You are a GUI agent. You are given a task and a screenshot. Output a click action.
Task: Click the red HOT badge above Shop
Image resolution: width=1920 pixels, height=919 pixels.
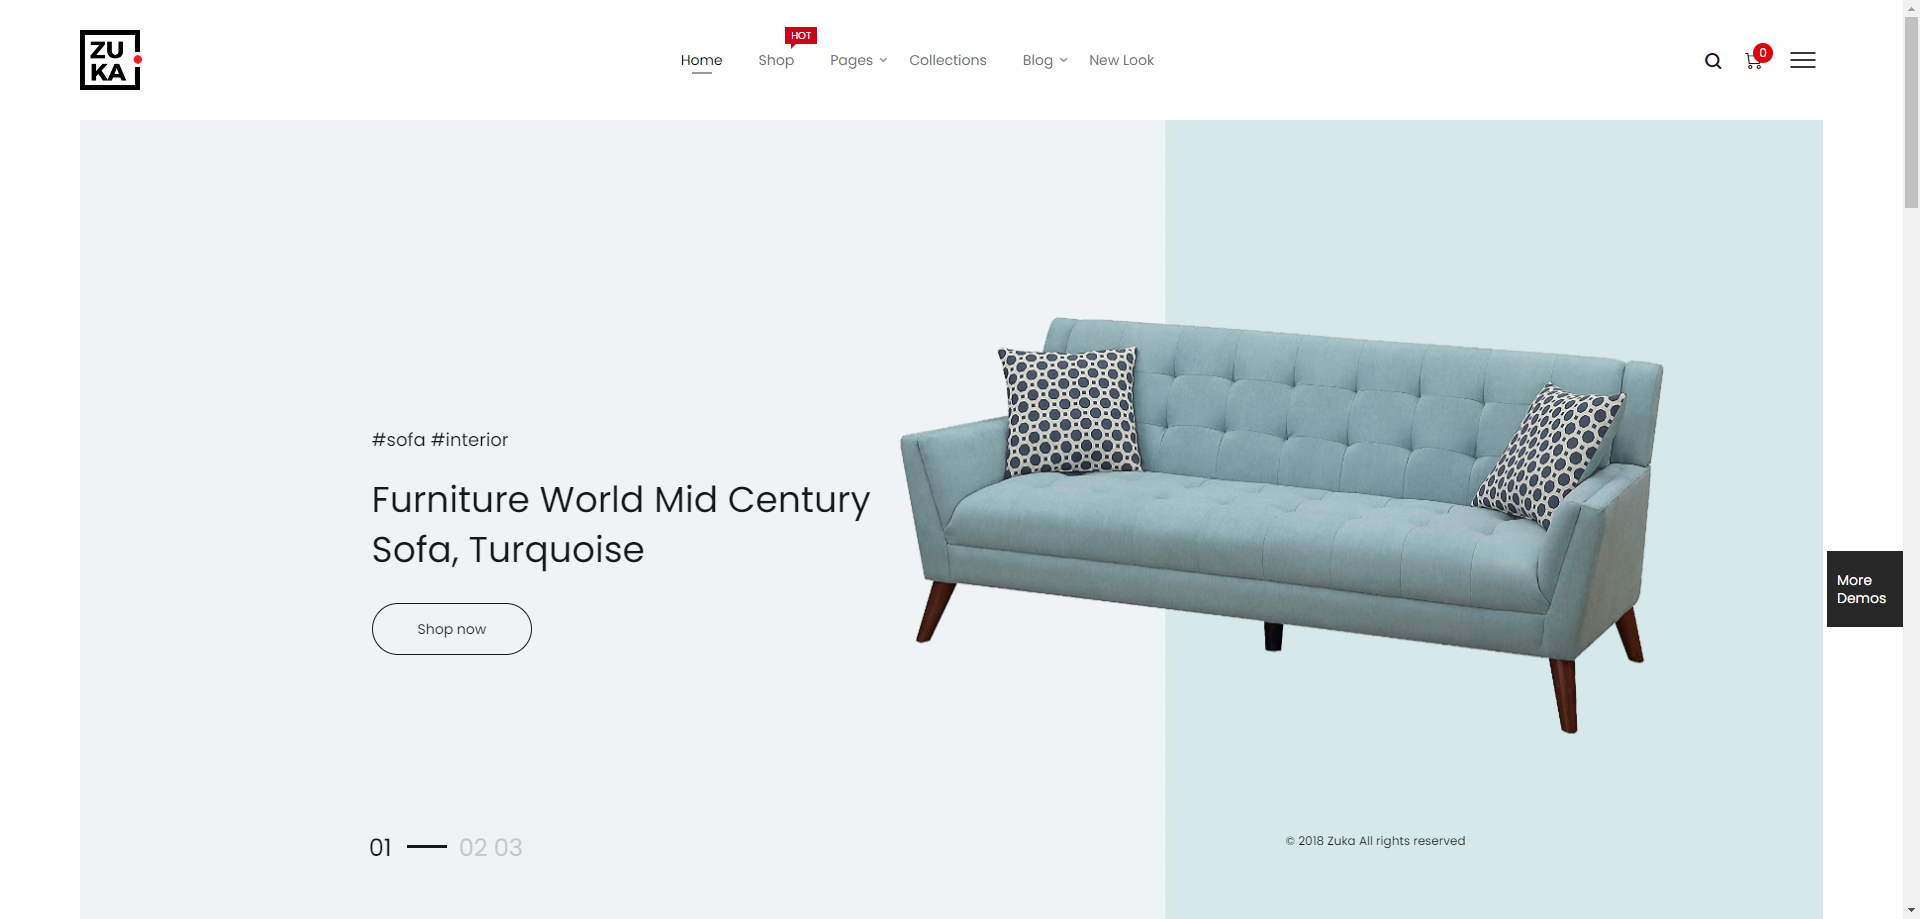(801, 36)
